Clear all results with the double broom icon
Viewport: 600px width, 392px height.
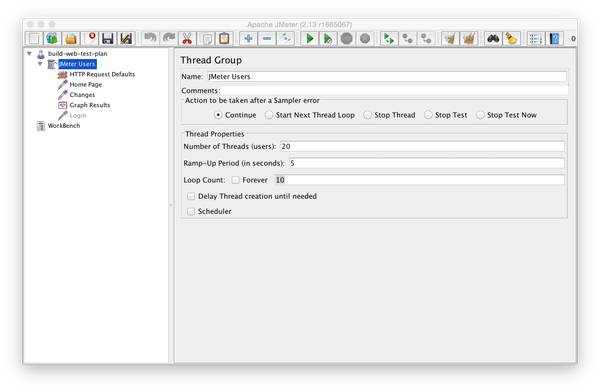(x=469, y=39)
